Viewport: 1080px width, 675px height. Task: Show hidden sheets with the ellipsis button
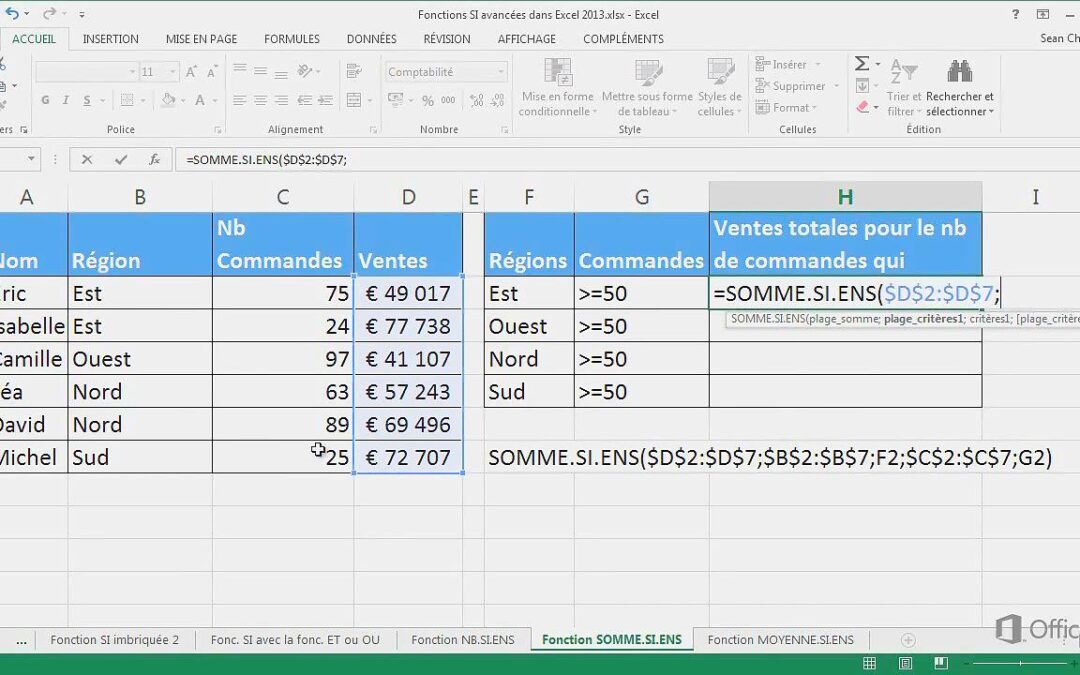point(21,640)
